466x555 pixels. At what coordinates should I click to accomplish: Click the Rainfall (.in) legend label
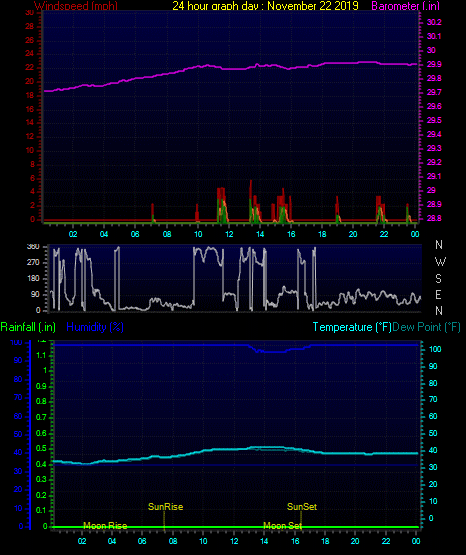click(x=28, y=327)
